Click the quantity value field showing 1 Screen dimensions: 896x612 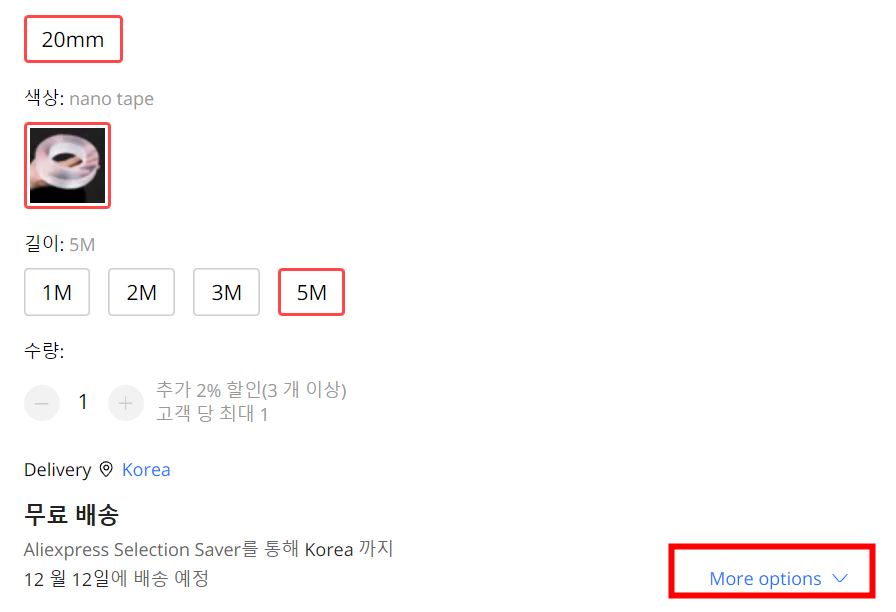coord(83,402)
